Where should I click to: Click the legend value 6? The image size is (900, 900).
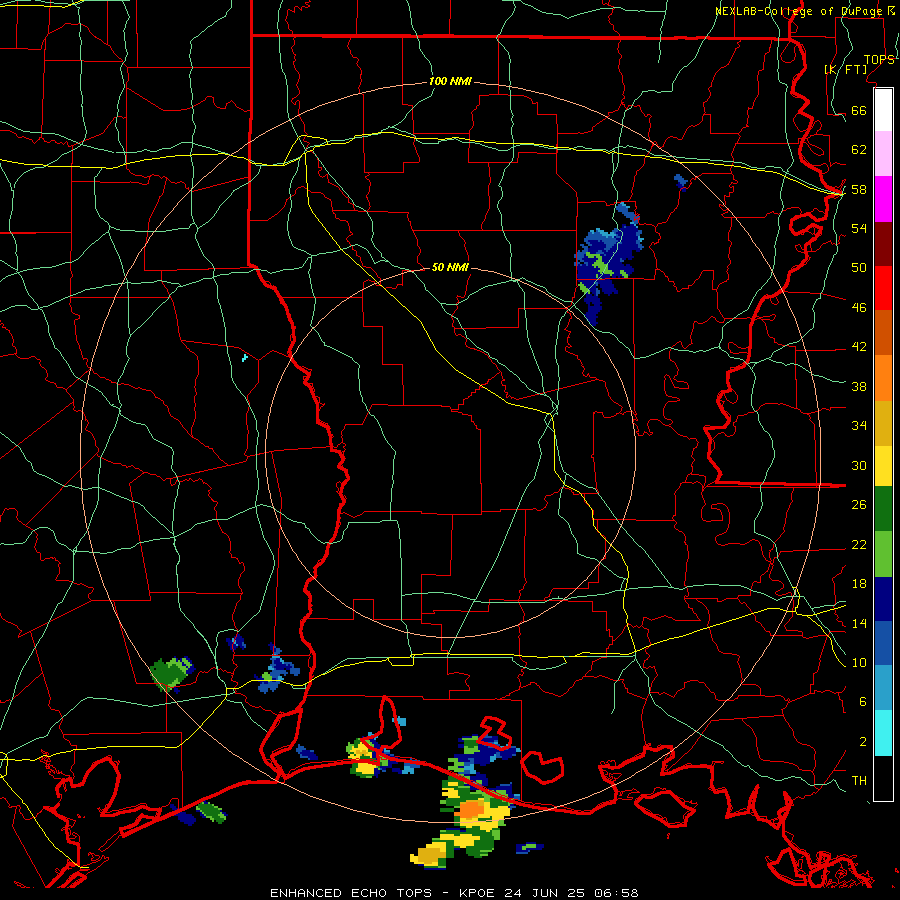[x=862, y=701]
